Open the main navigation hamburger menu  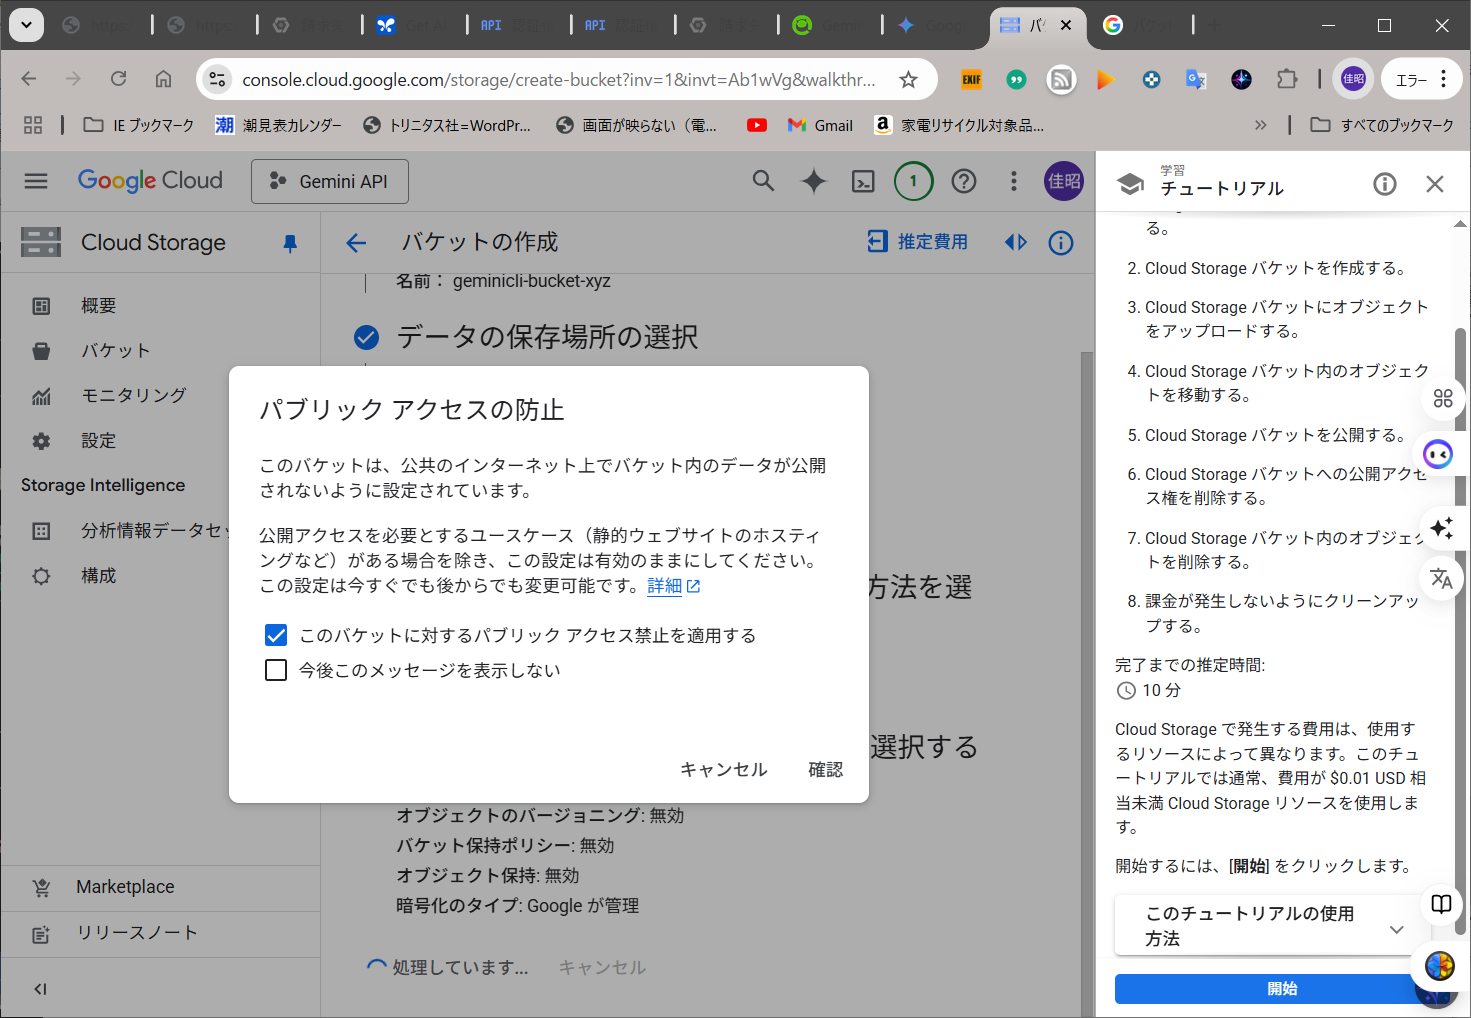[36, 181]
